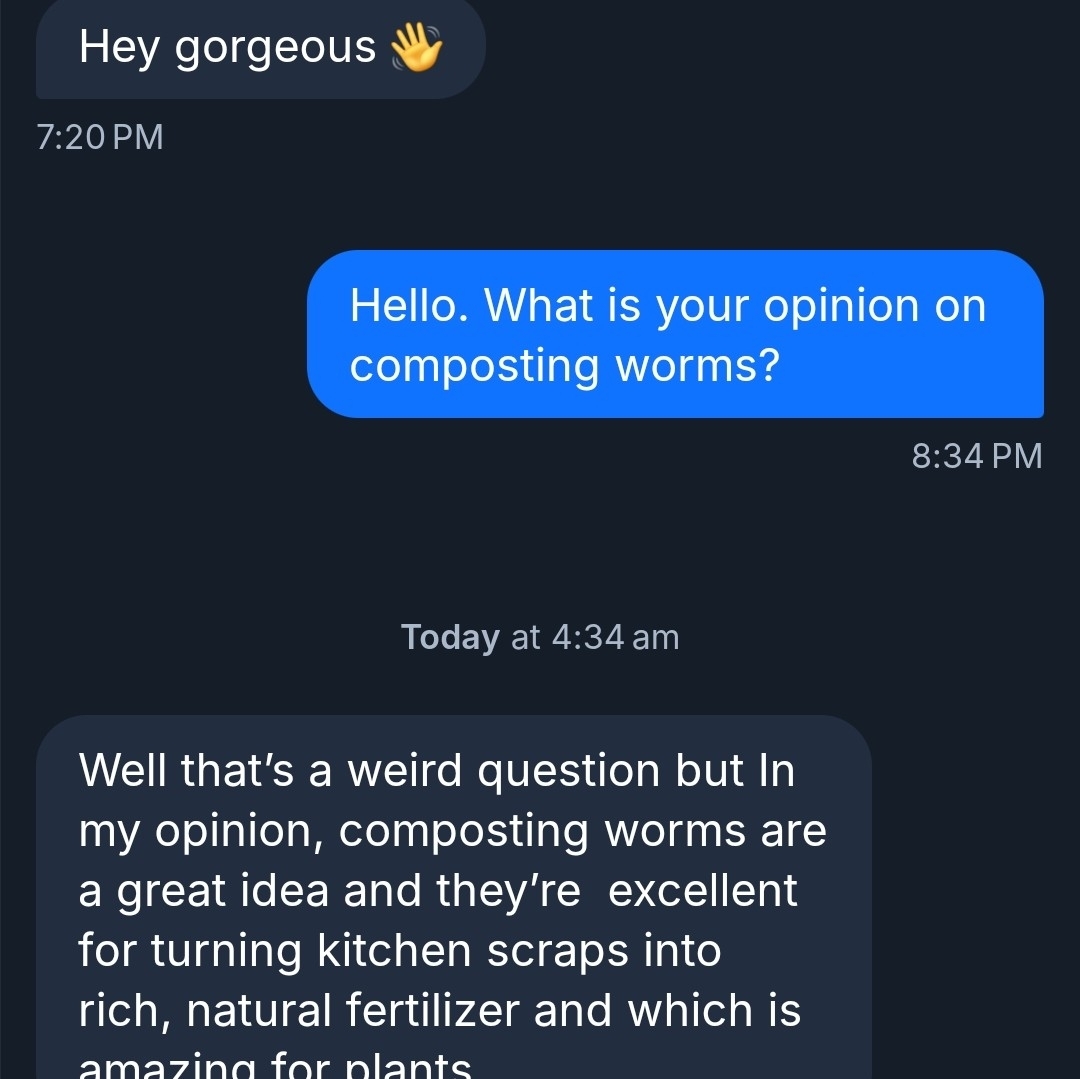Screen dimensions: 1080x1079
Task: Select the blue composting worms question bubble
Action: click(675, 334)
